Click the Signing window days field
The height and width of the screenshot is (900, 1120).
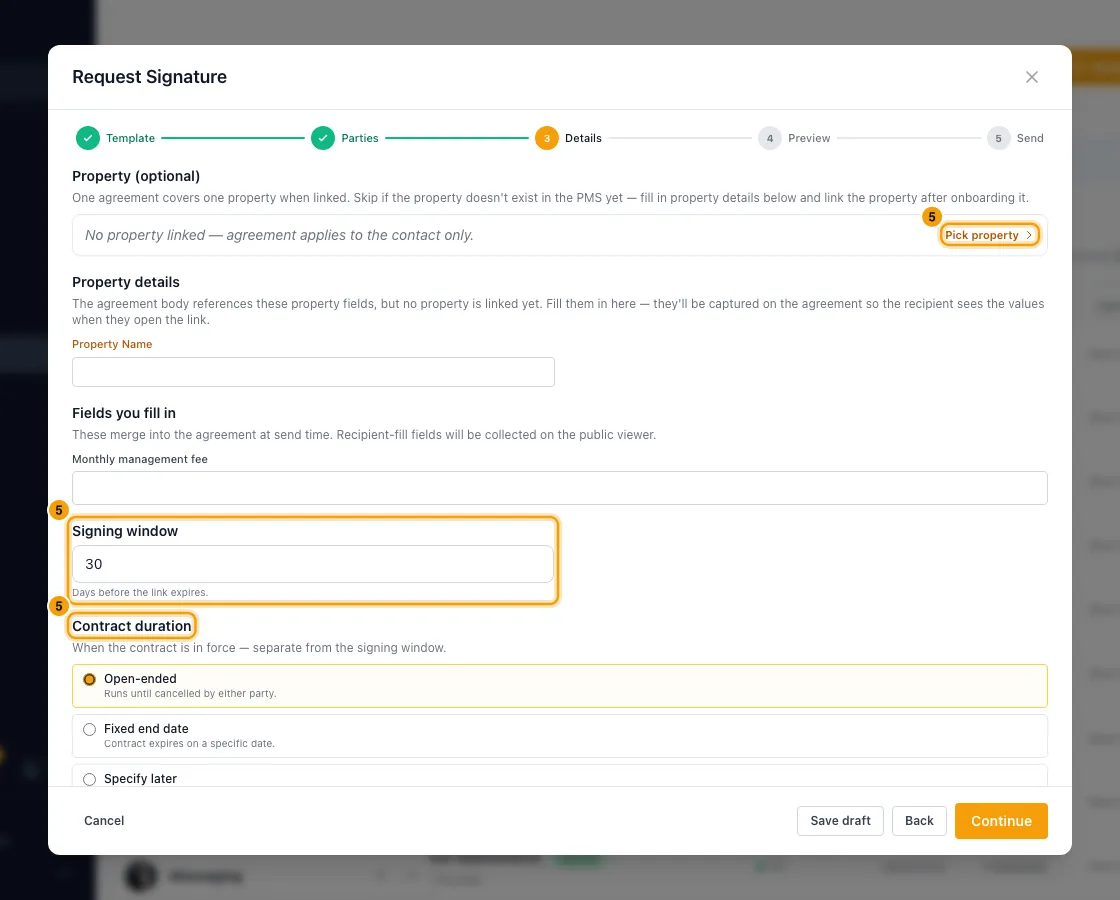coord(313,564)
